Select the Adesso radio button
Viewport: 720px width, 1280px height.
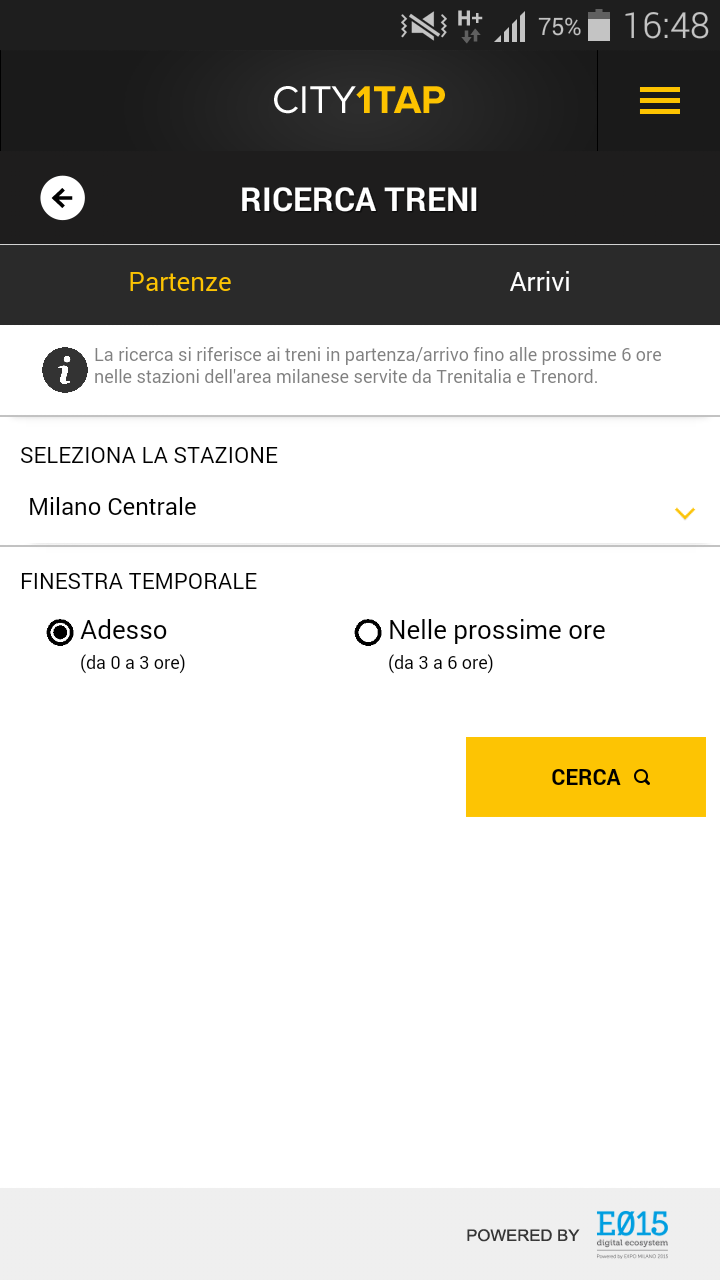point(61,632)
